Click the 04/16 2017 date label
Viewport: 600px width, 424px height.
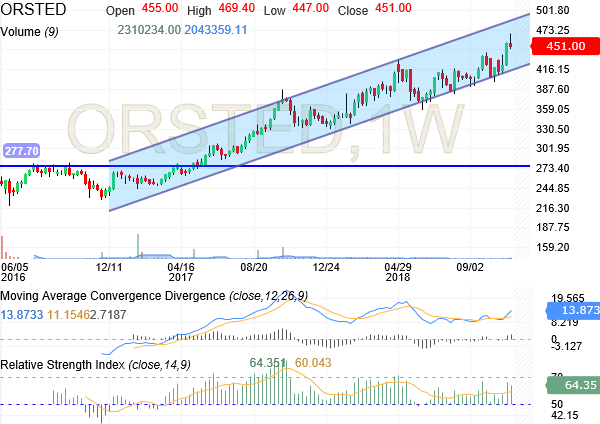pos(181,272)
